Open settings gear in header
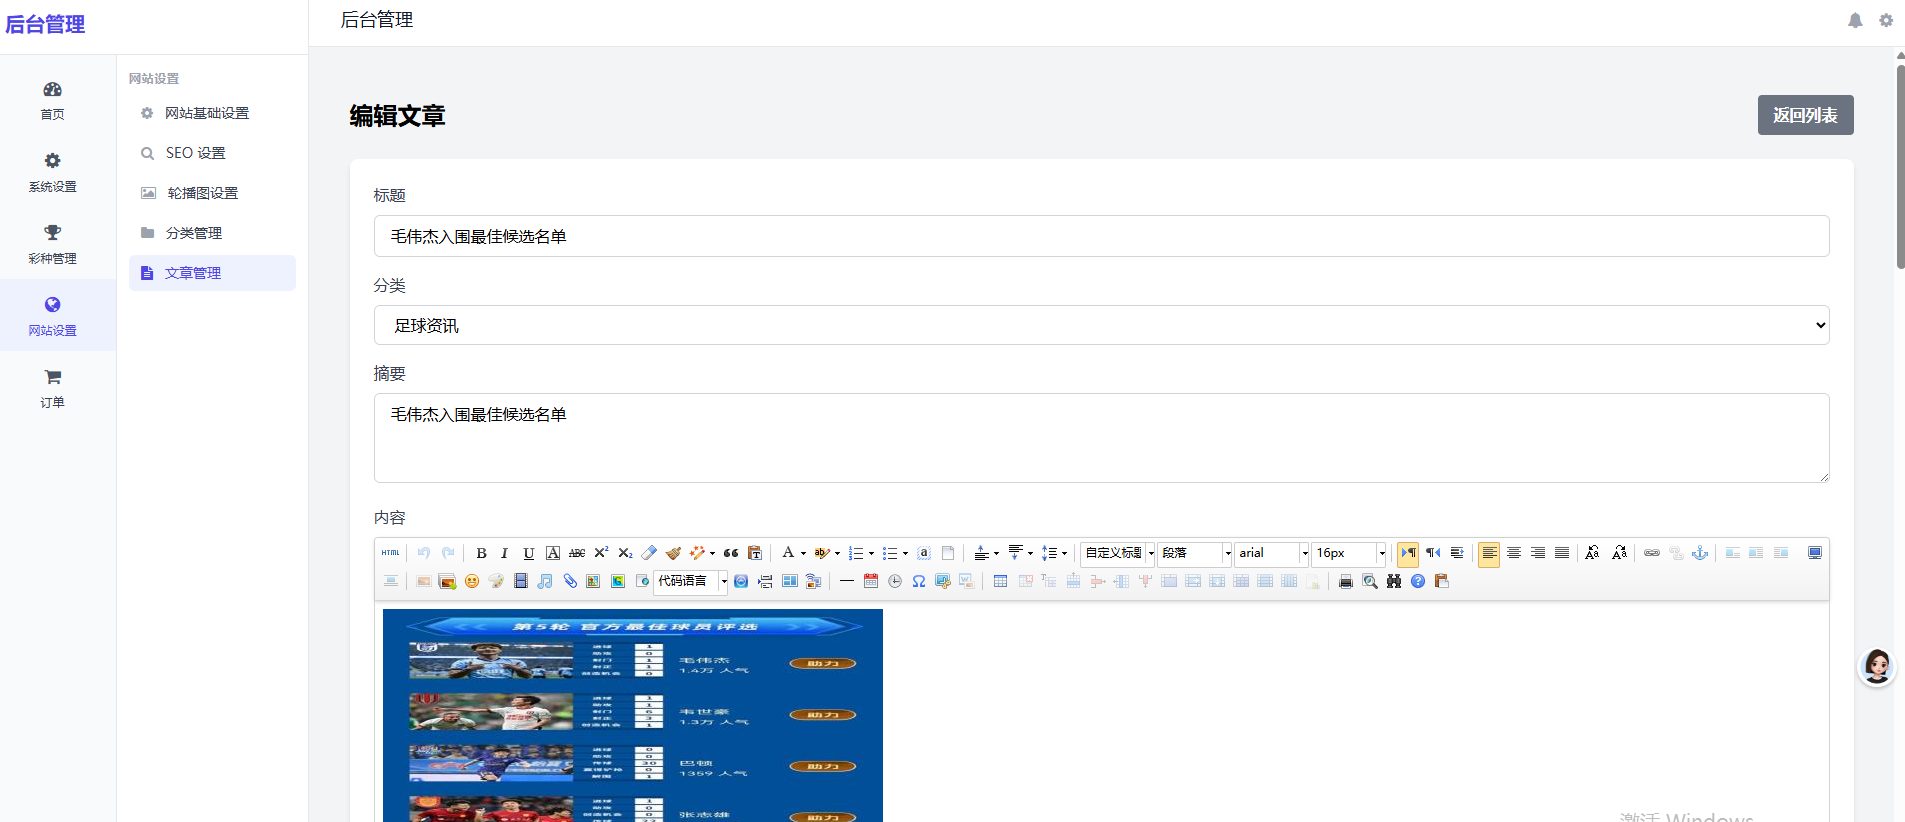The height and width of the screenshot is (822, 1905). point(1886,20)
